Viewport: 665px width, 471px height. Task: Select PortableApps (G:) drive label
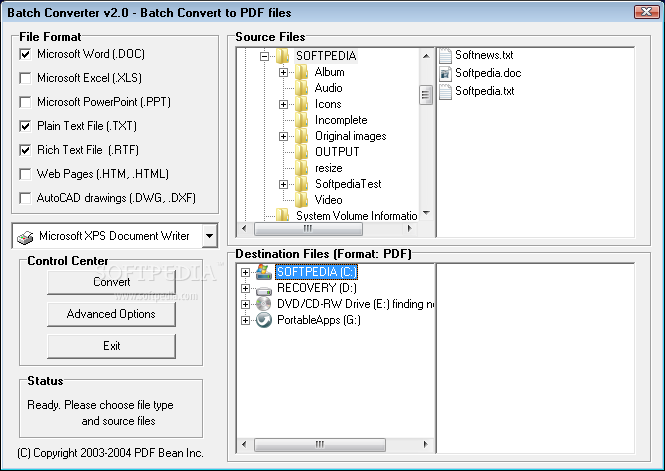(319, 320)
